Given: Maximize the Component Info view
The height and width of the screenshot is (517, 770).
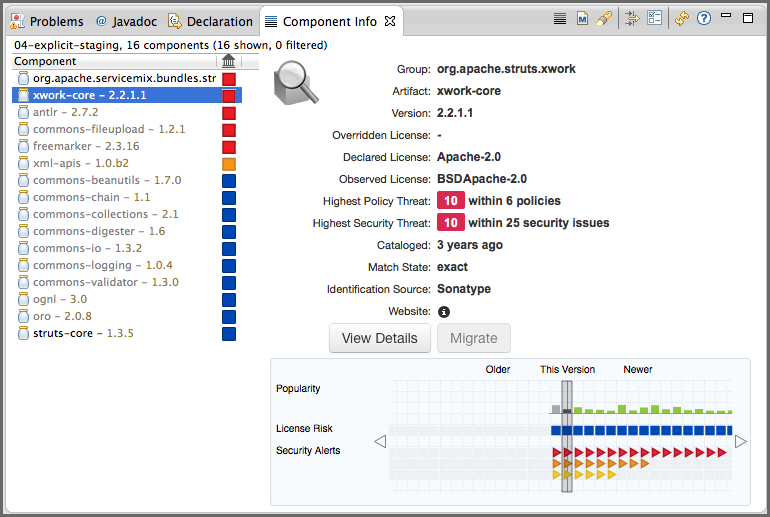Looking at the screenshot, I should pyautogui.click(x=748, y=18).
